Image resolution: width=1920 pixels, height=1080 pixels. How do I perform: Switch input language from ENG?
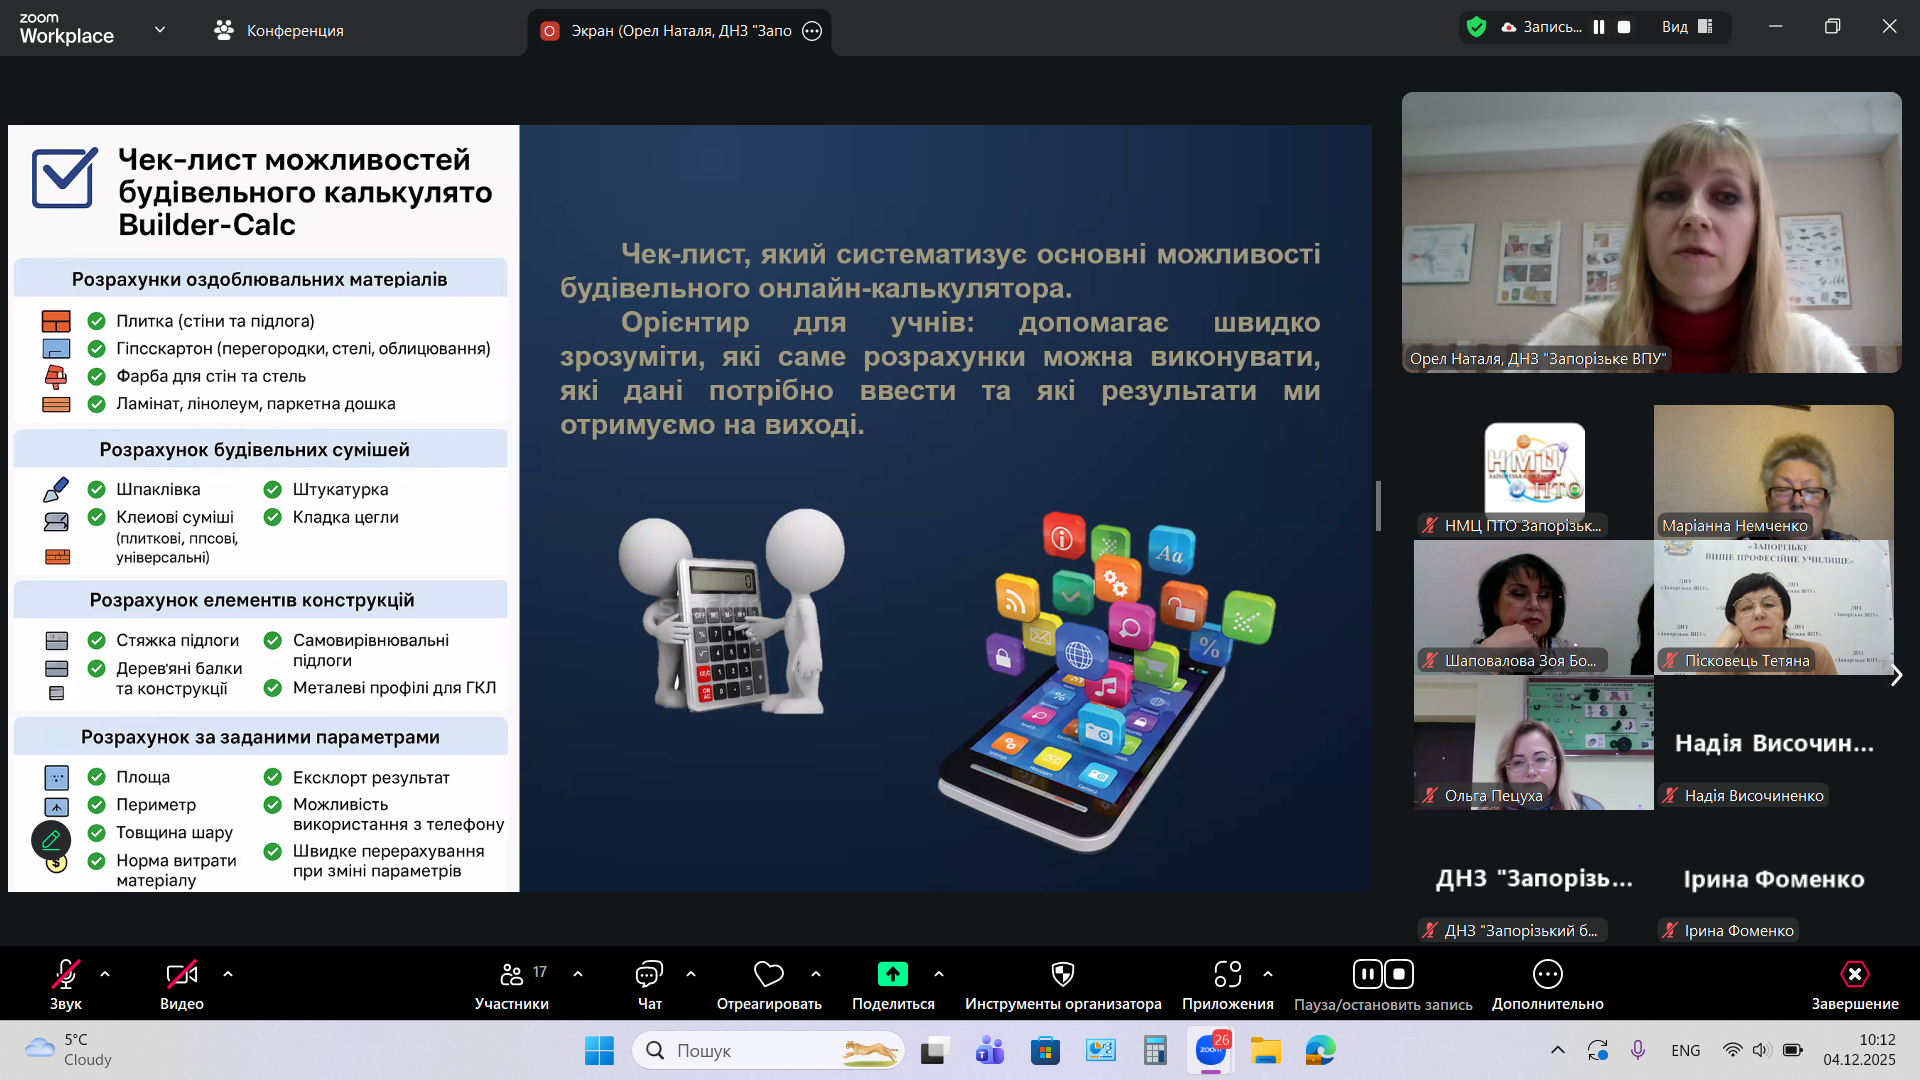coord(1686,1050)
